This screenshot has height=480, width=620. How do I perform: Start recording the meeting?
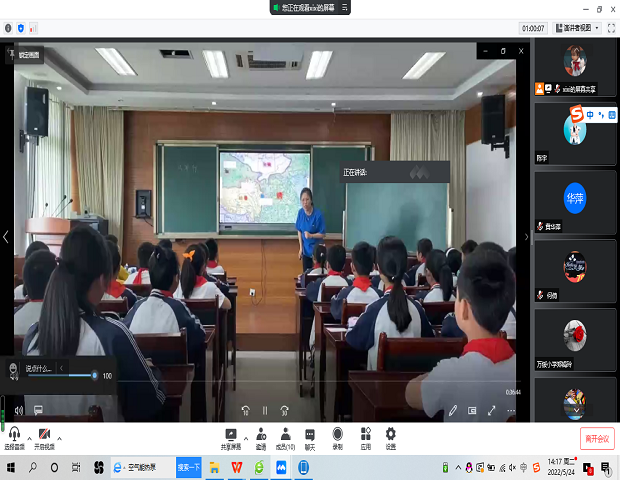click(337, 439)
